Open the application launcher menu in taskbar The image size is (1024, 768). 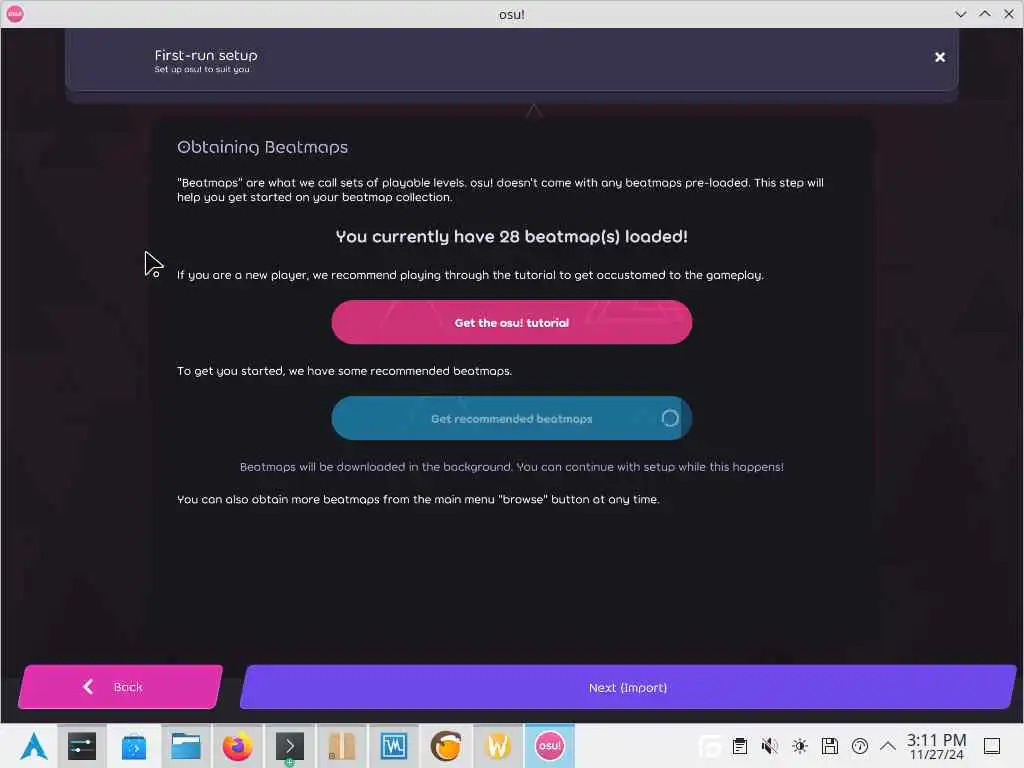33,746
